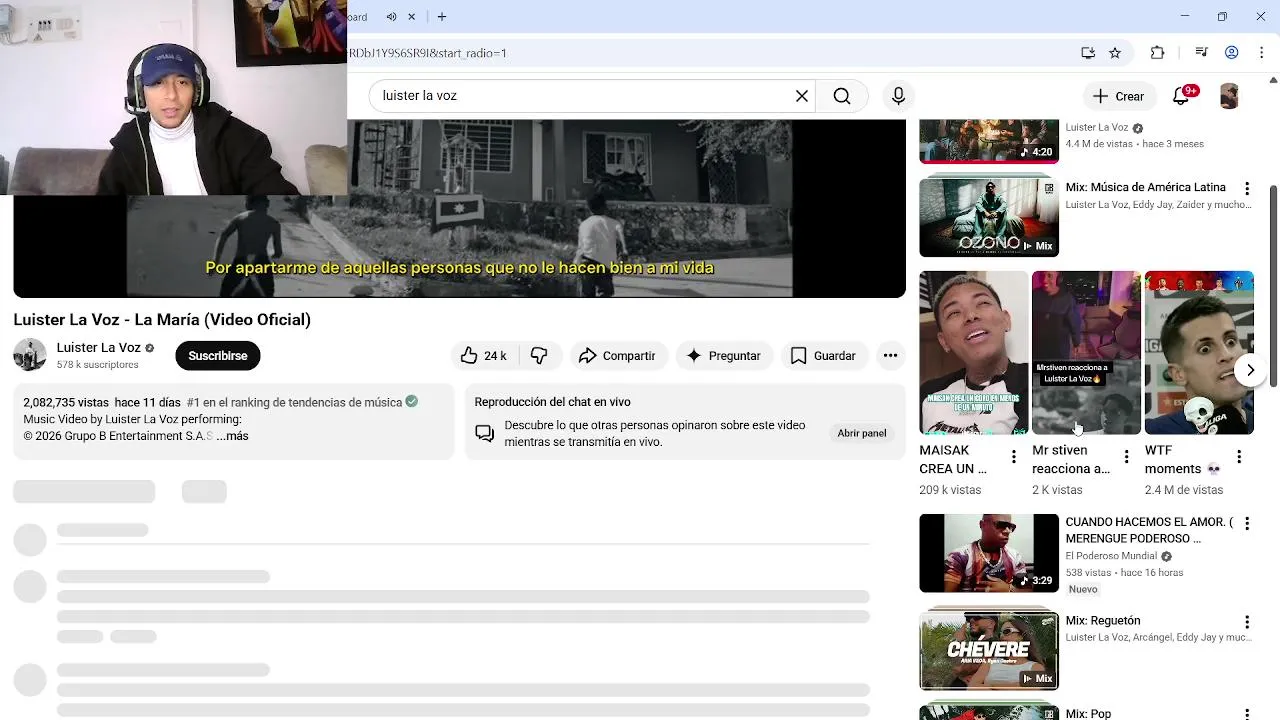Viewport: 1280px width, 720px height.
Task: Open the Preguntar AI button
Action: pos(723,356)
